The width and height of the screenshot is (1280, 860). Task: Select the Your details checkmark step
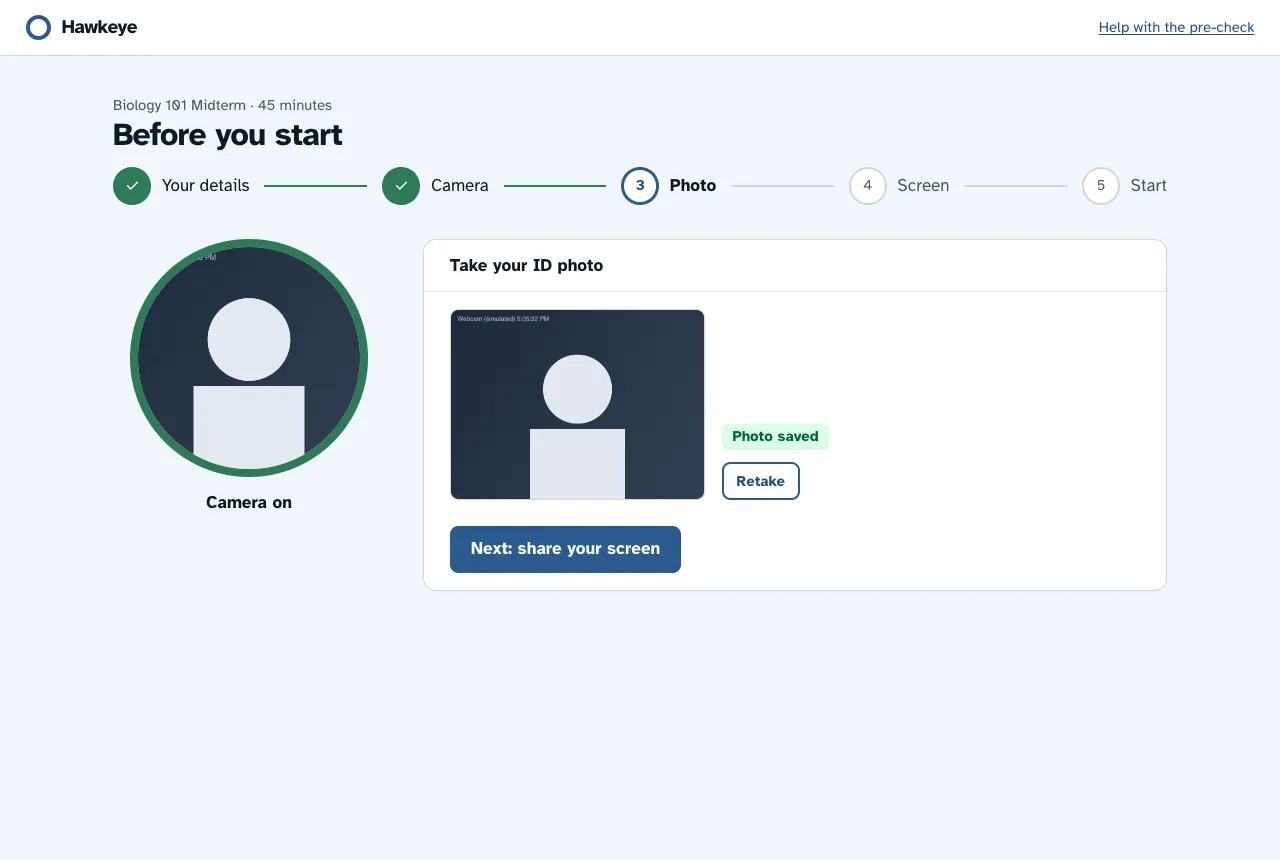132,186
